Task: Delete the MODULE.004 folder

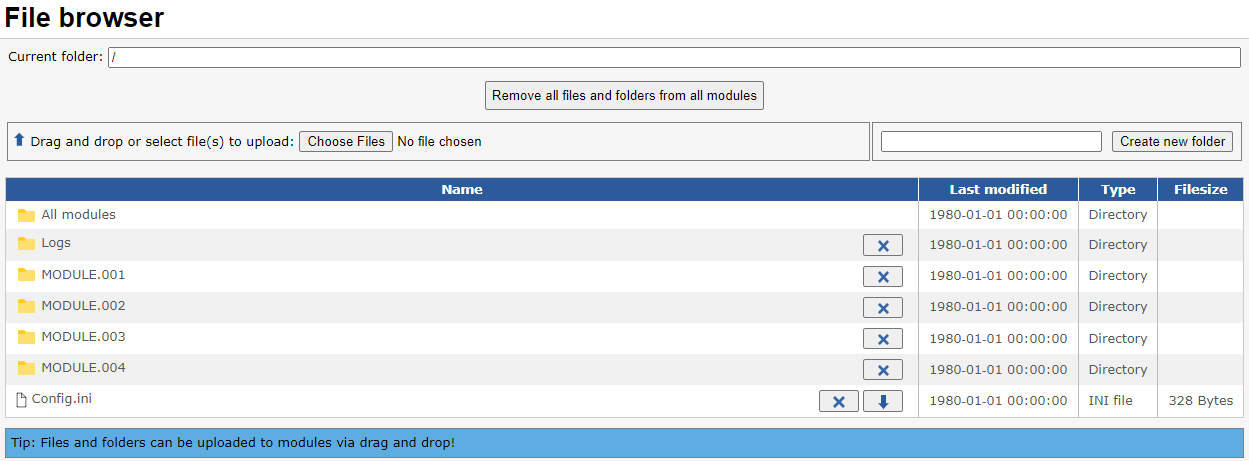Action: coord(882,370)
